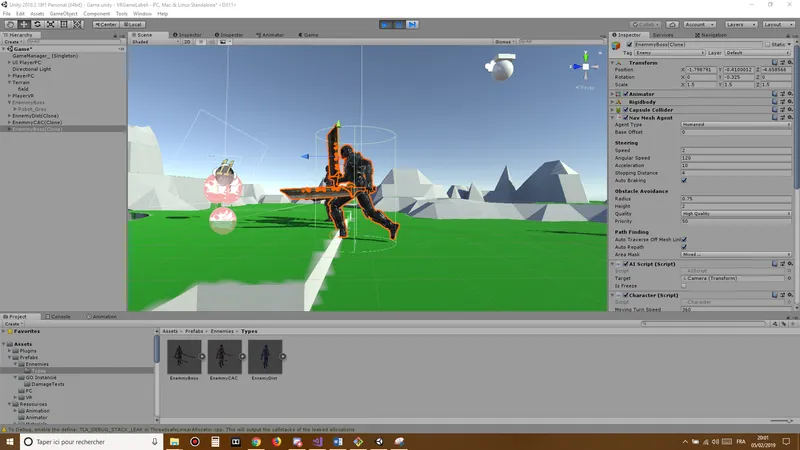Toggle the Static checkbox
The height and width of the screenshot is (450, 800).
point(767,45)
